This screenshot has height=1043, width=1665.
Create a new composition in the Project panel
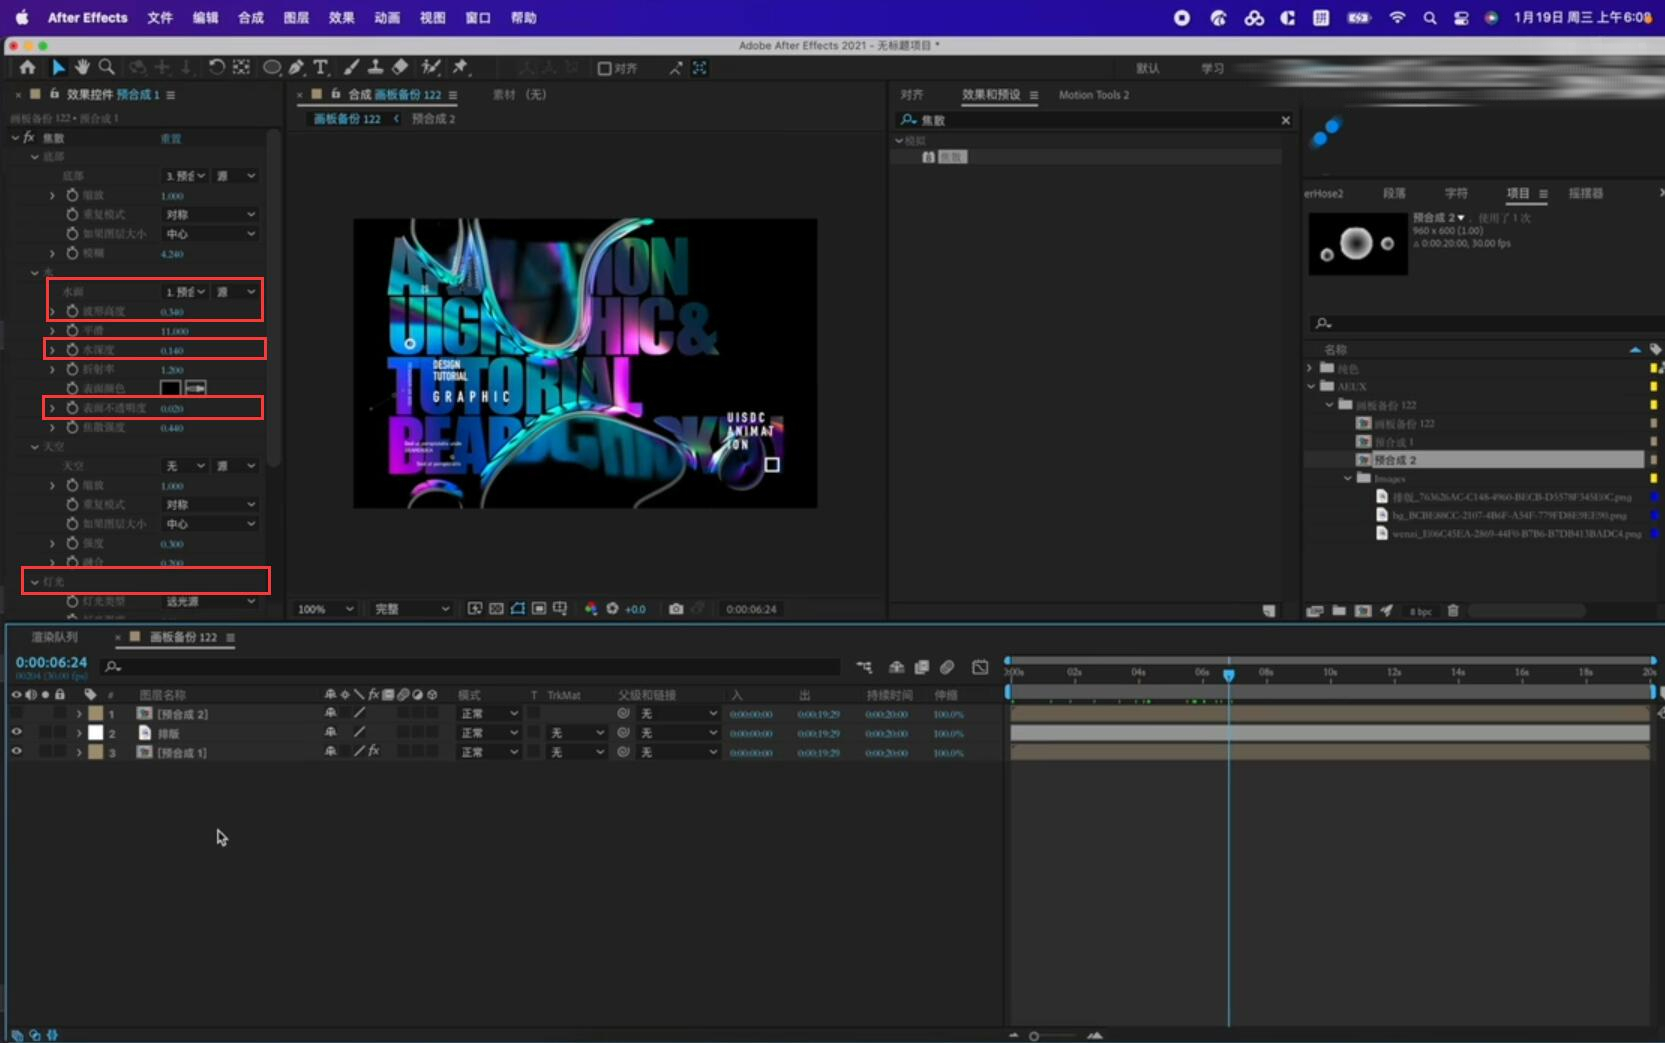point(1362,610)
